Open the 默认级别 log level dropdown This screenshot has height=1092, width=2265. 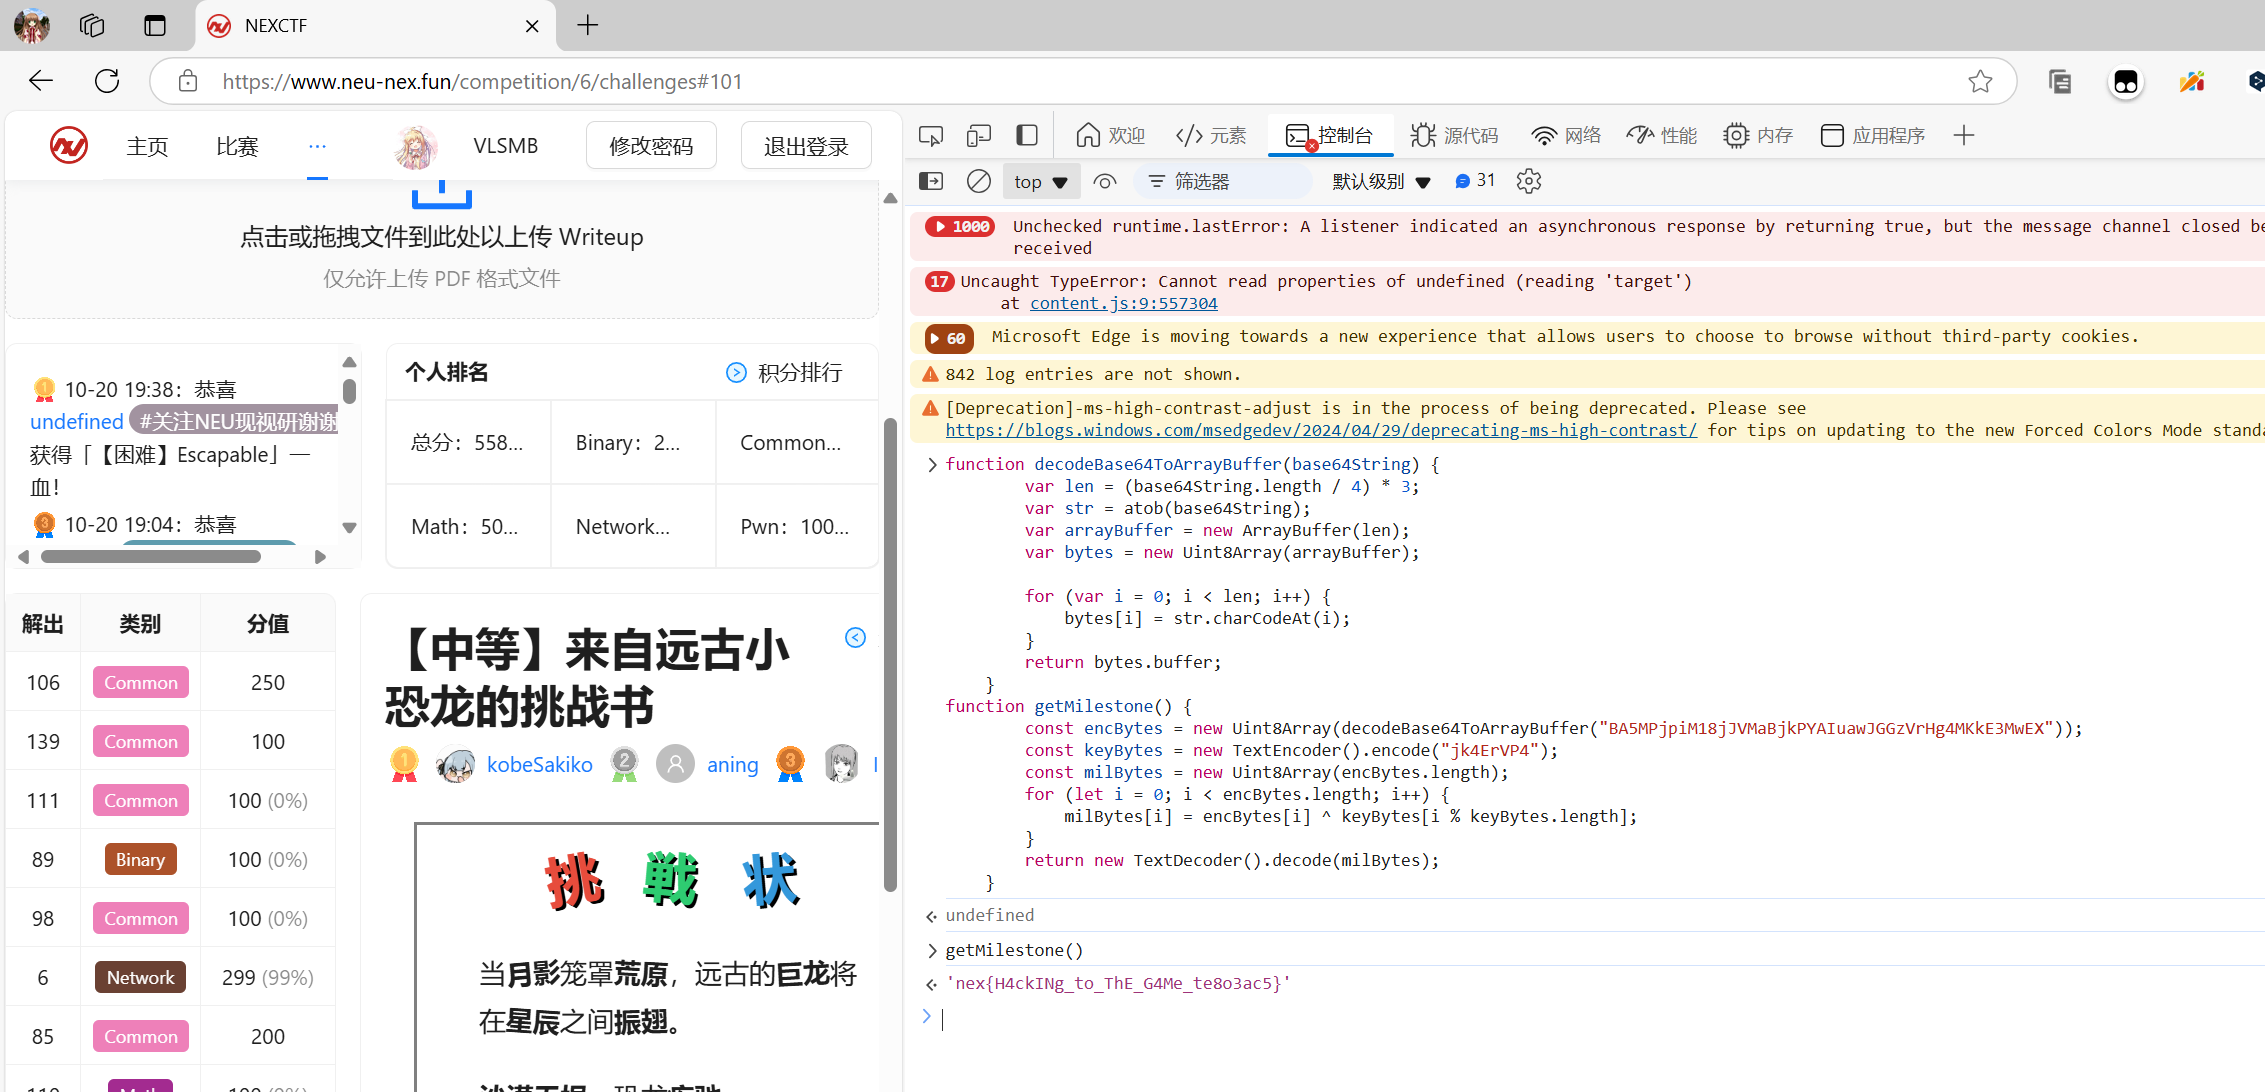click(1381, 181)
